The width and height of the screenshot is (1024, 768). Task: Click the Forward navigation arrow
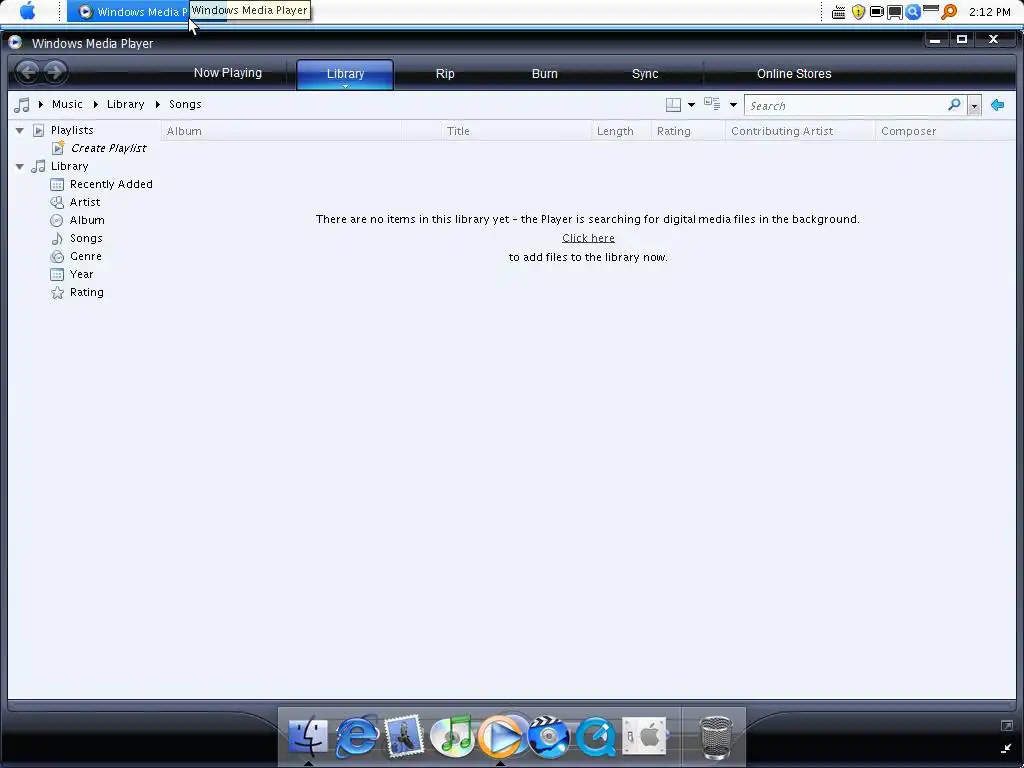tap(56, 72)
